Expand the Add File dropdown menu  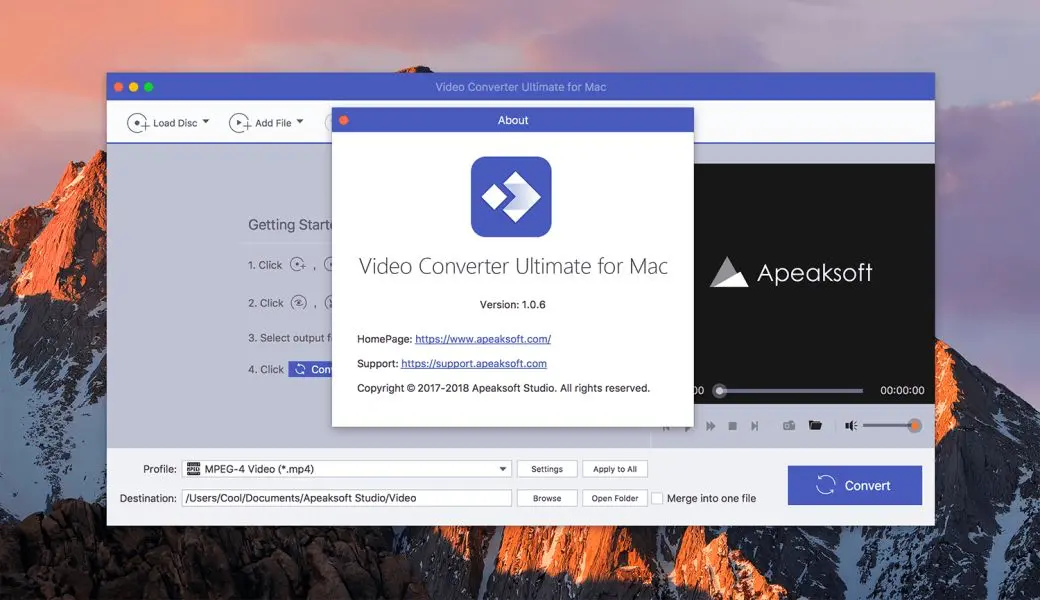coord(302,122)
